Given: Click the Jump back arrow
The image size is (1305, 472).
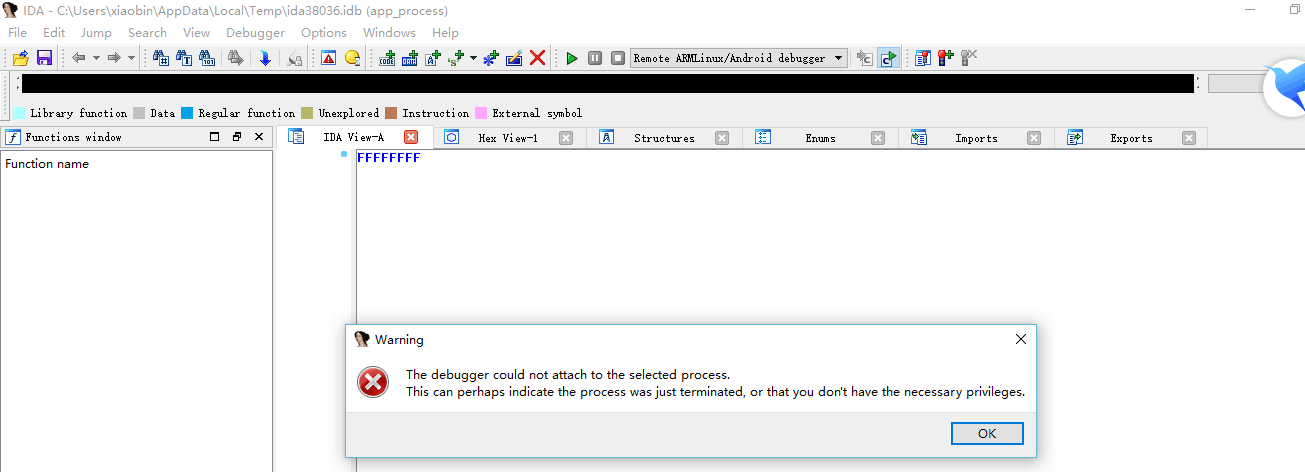Looking at the screenshot, I should (x=79, y=58).
